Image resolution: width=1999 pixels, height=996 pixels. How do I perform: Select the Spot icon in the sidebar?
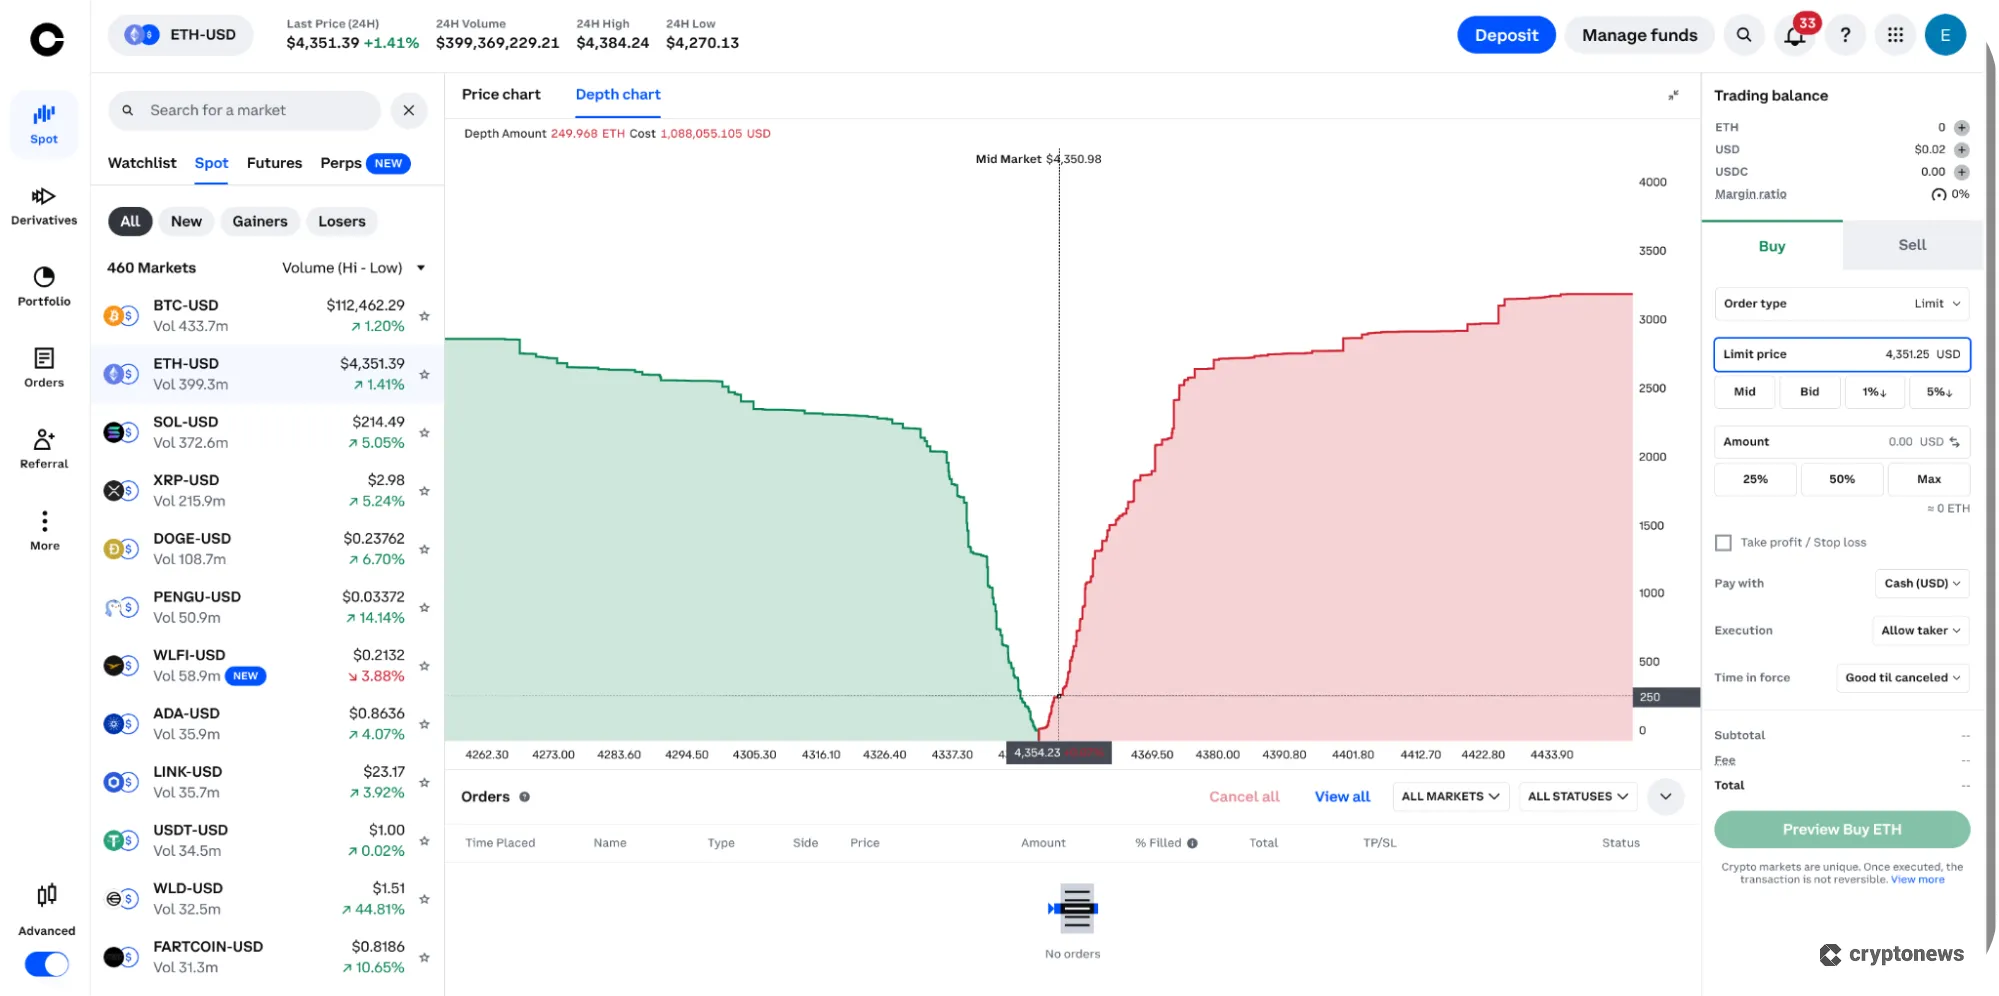point(43,122)
